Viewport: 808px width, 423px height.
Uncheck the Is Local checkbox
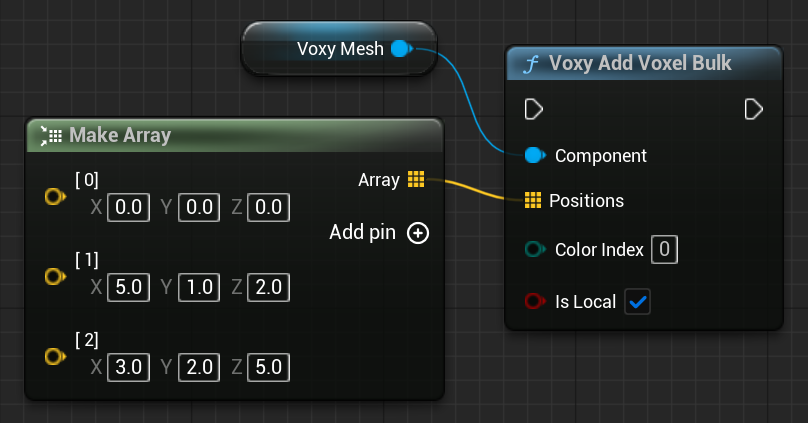[637, 301]
